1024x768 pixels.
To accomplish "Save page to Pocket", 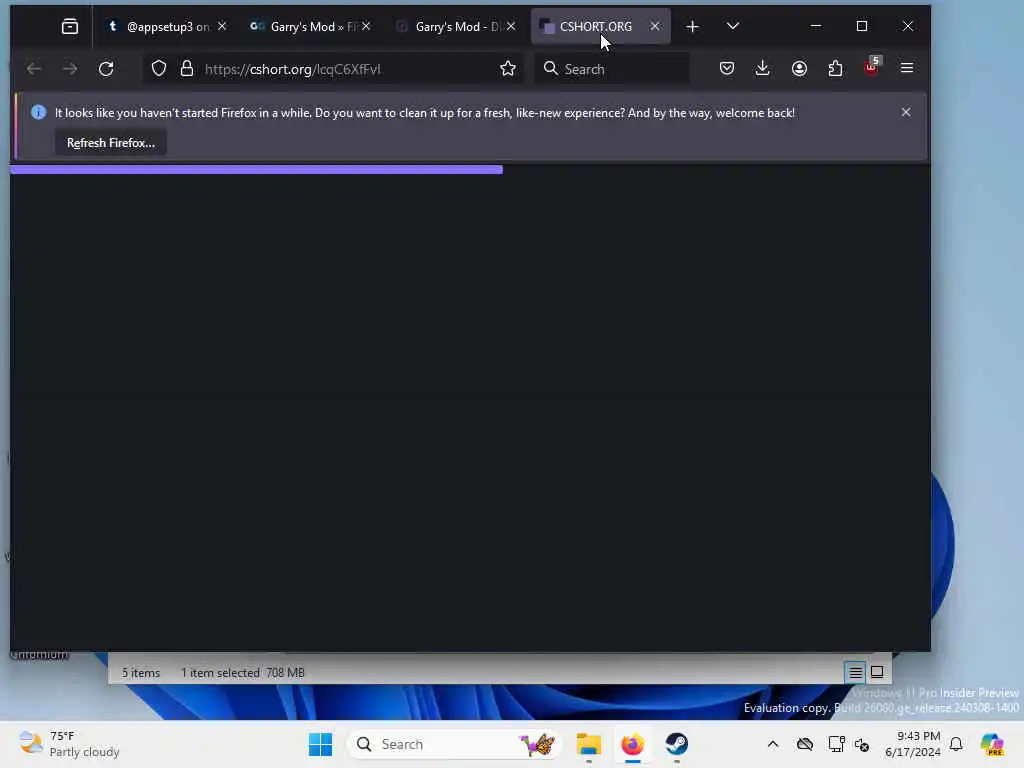I will tap(727, 69).
